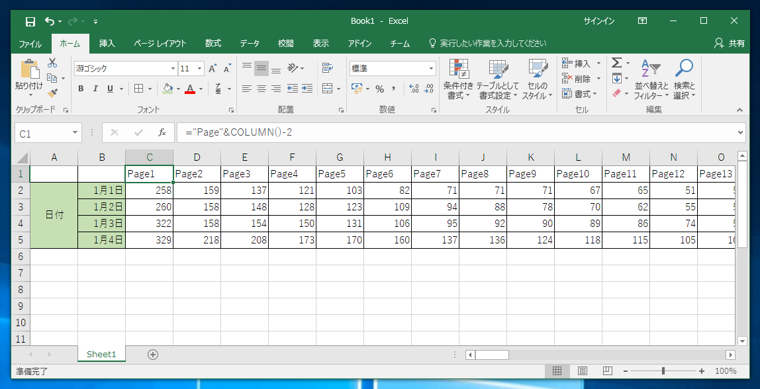
Task: Increase font size with large A icon
Action: [213, 69]
